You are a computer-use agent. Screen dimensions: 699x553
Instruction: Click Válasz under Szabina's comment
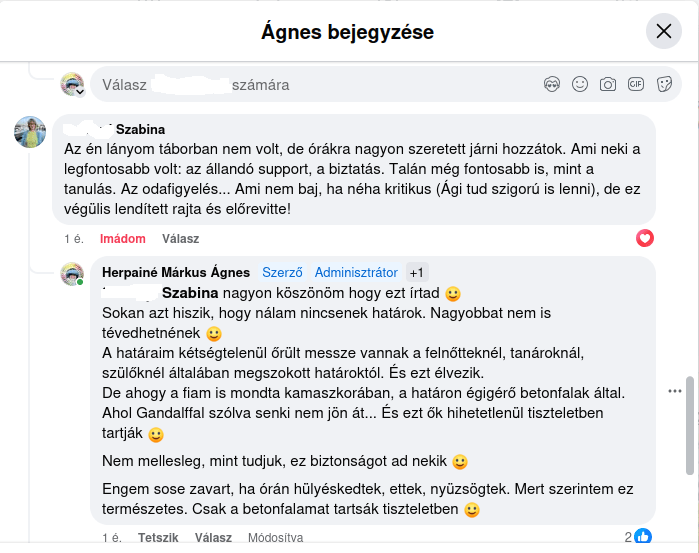(x=181, y=239)
